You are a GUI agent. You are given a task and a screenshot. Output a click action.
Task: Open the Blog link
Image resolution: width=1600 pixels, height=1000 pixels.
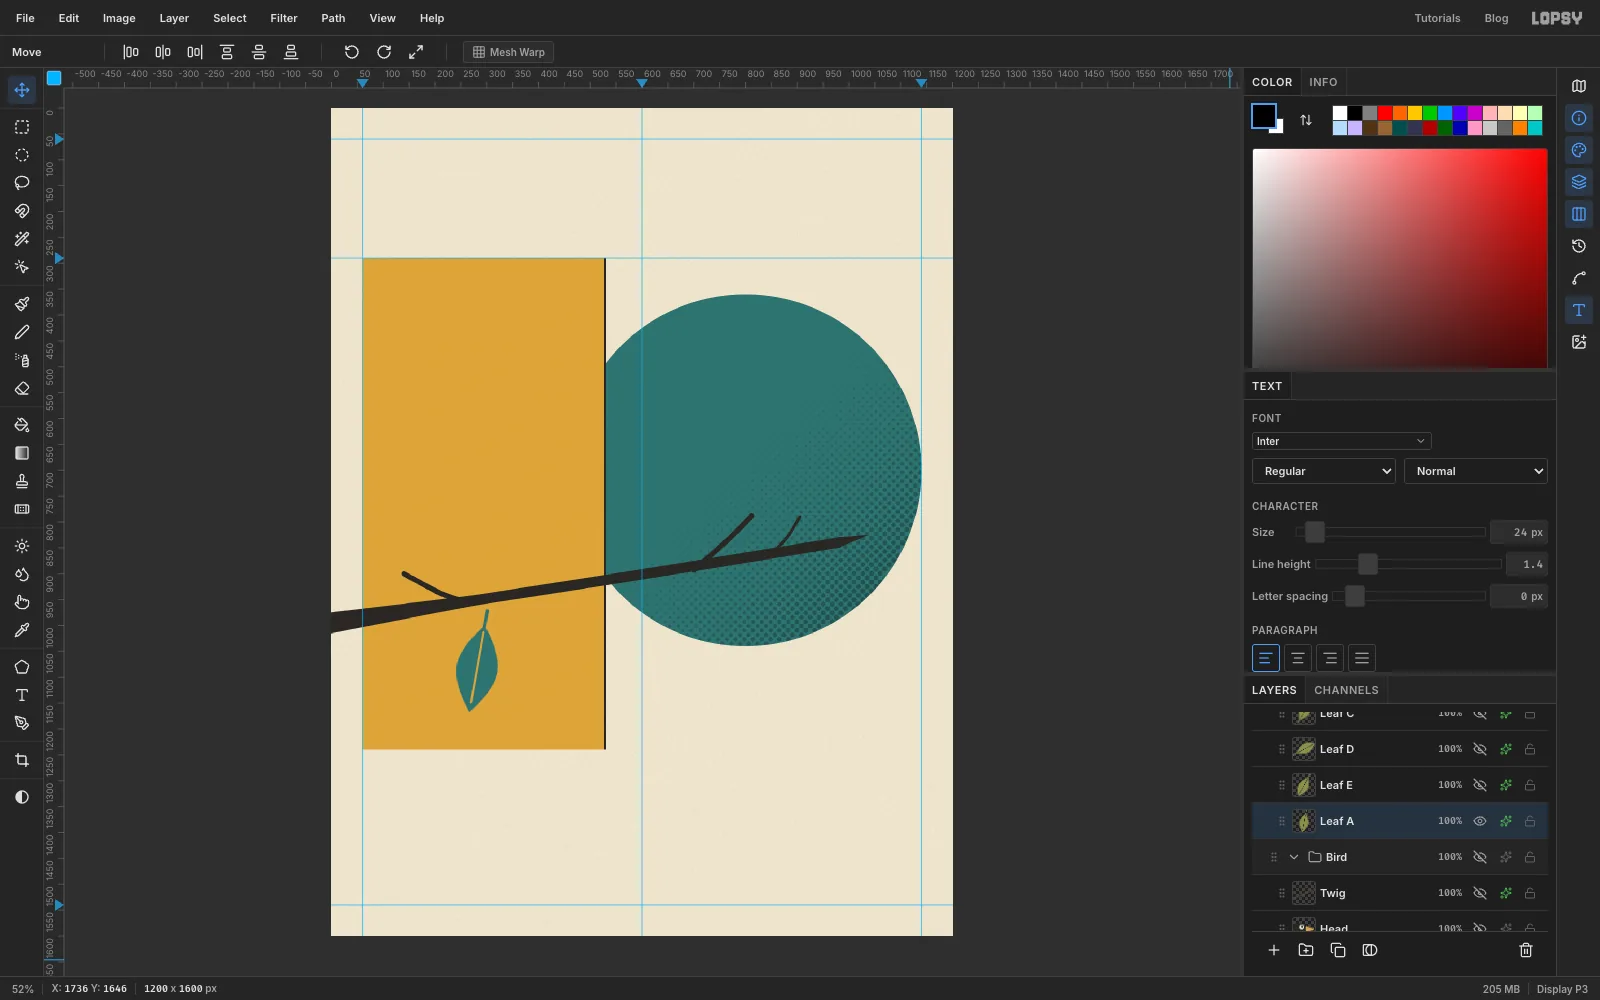tap(1496, 18)
